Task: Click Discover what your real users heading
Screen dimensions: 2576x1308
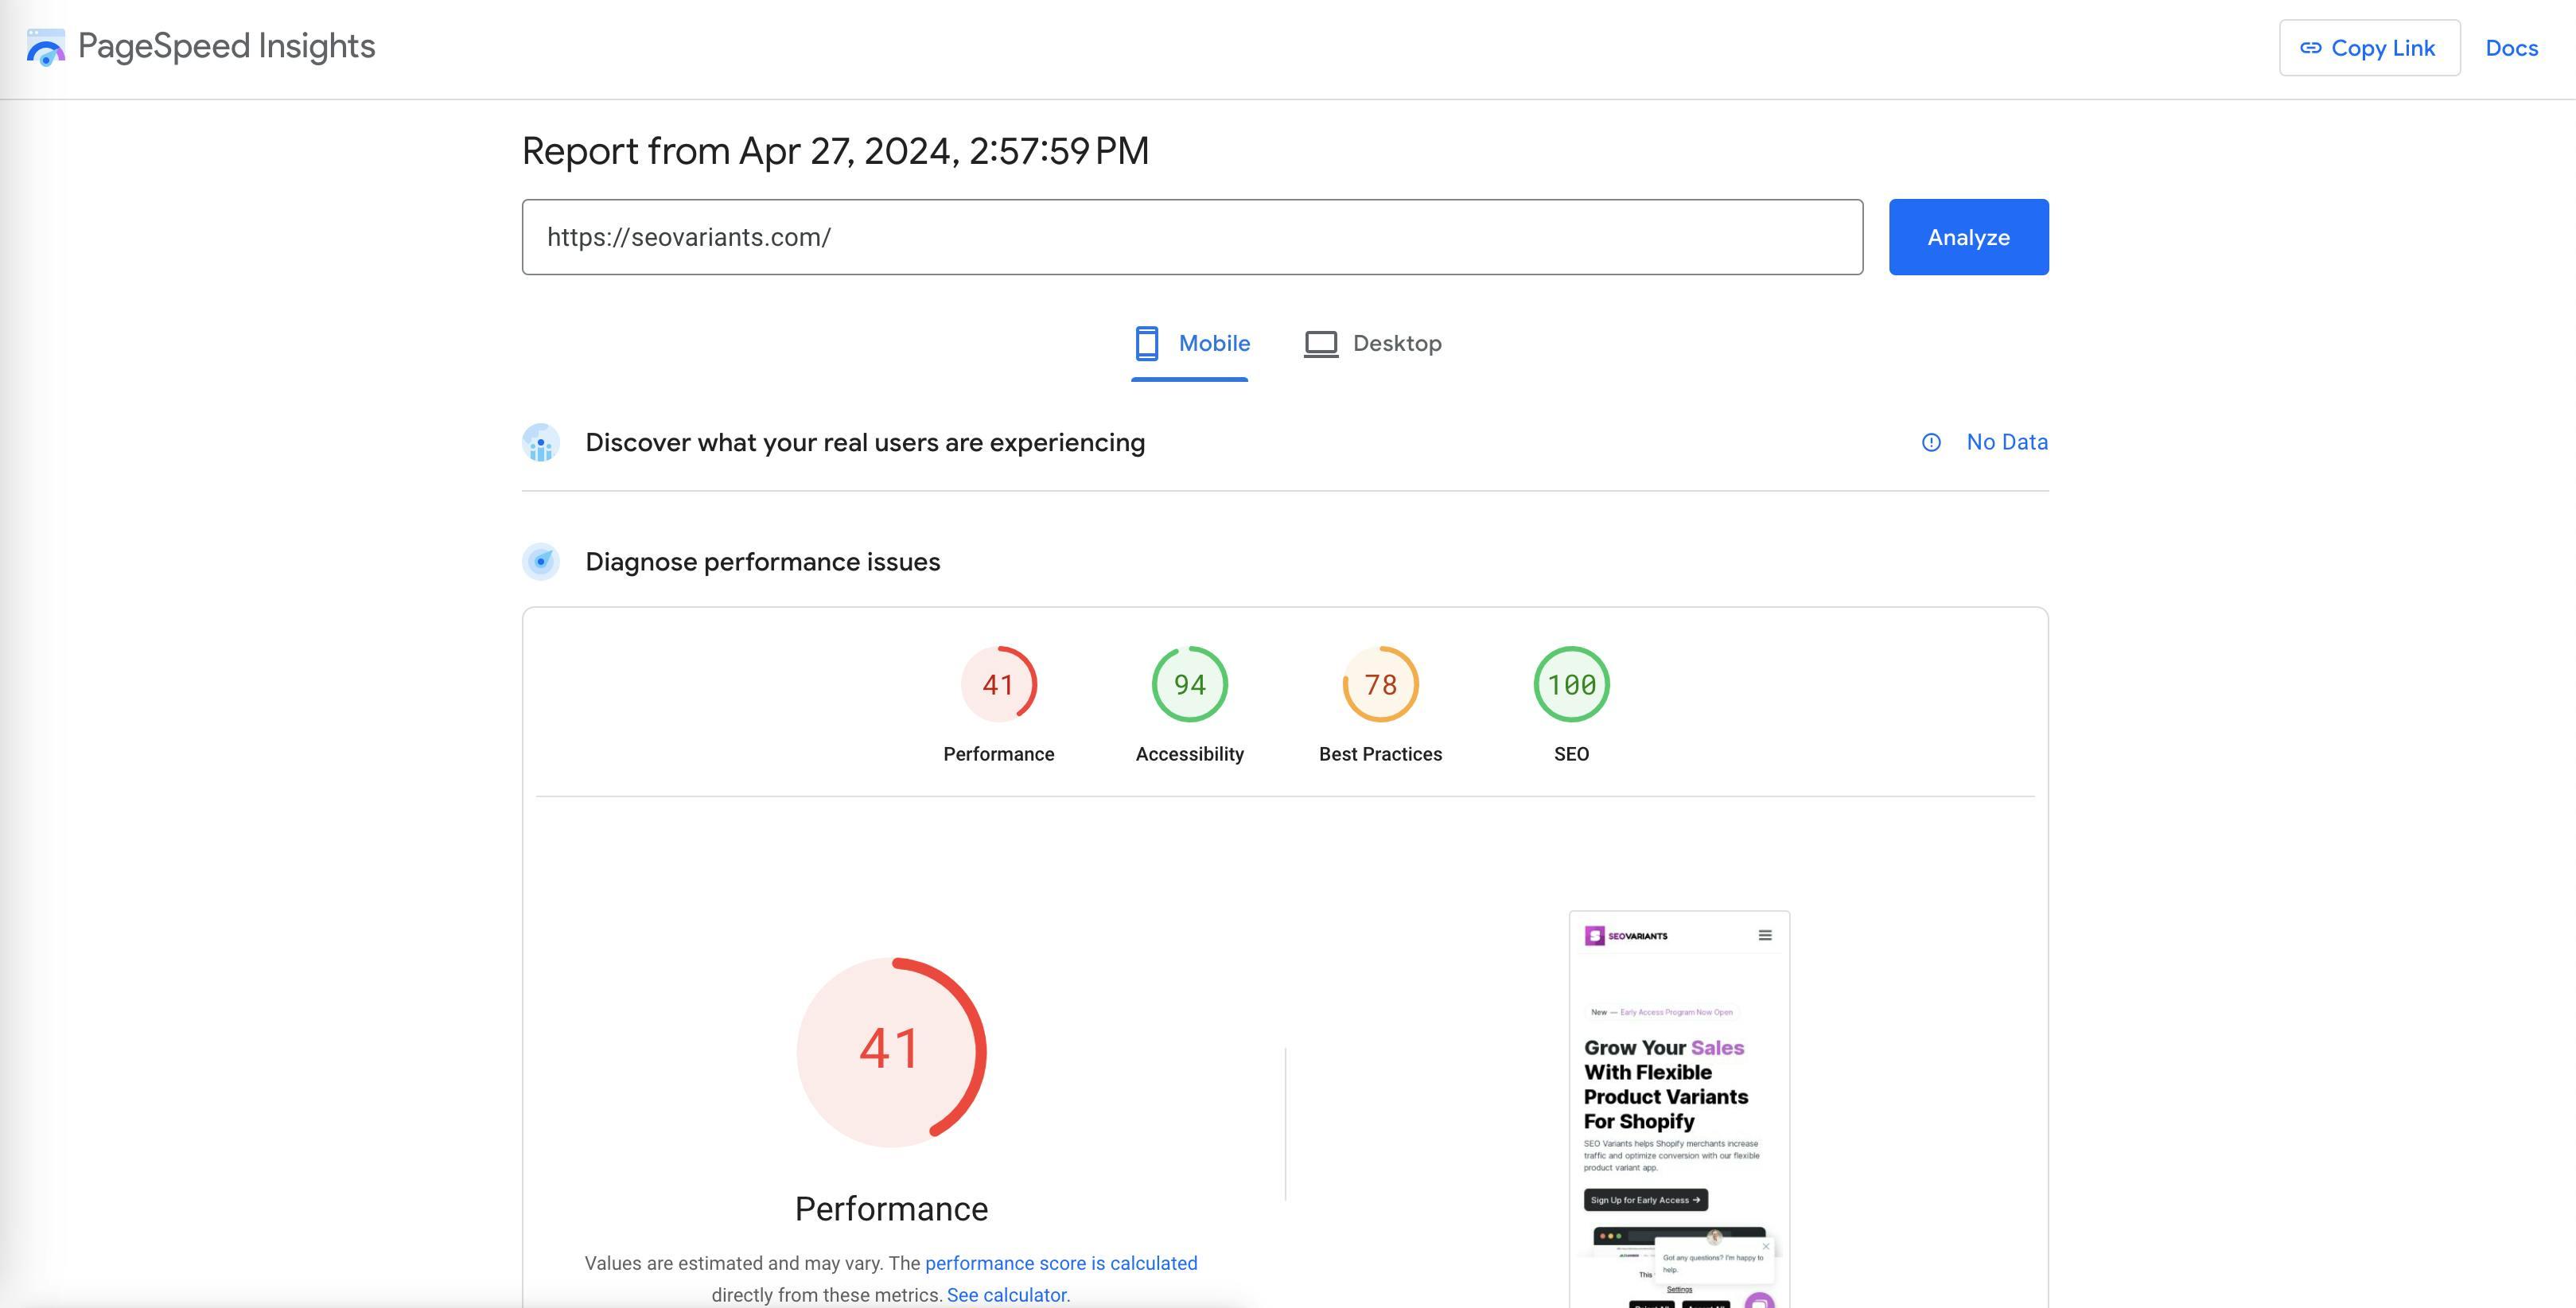Action: click(x=865, y=443)
